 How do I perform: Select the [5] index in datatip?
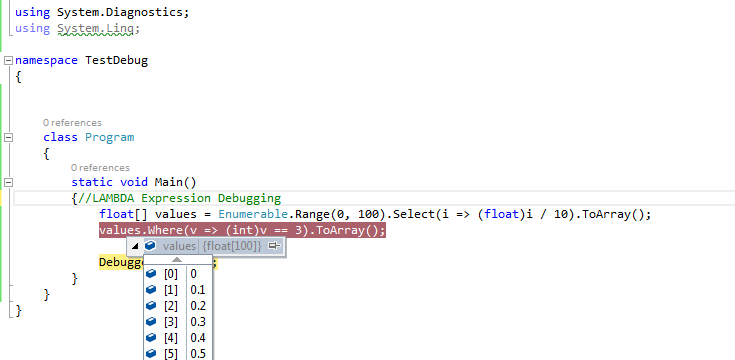tap(171, 354)
